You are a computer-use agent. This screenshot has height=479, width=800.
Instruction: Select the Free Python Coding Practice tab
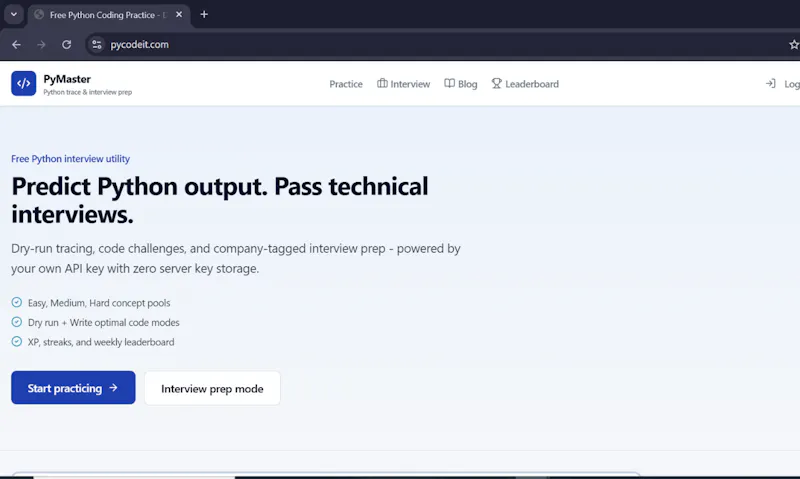click(x=109, y=15)
